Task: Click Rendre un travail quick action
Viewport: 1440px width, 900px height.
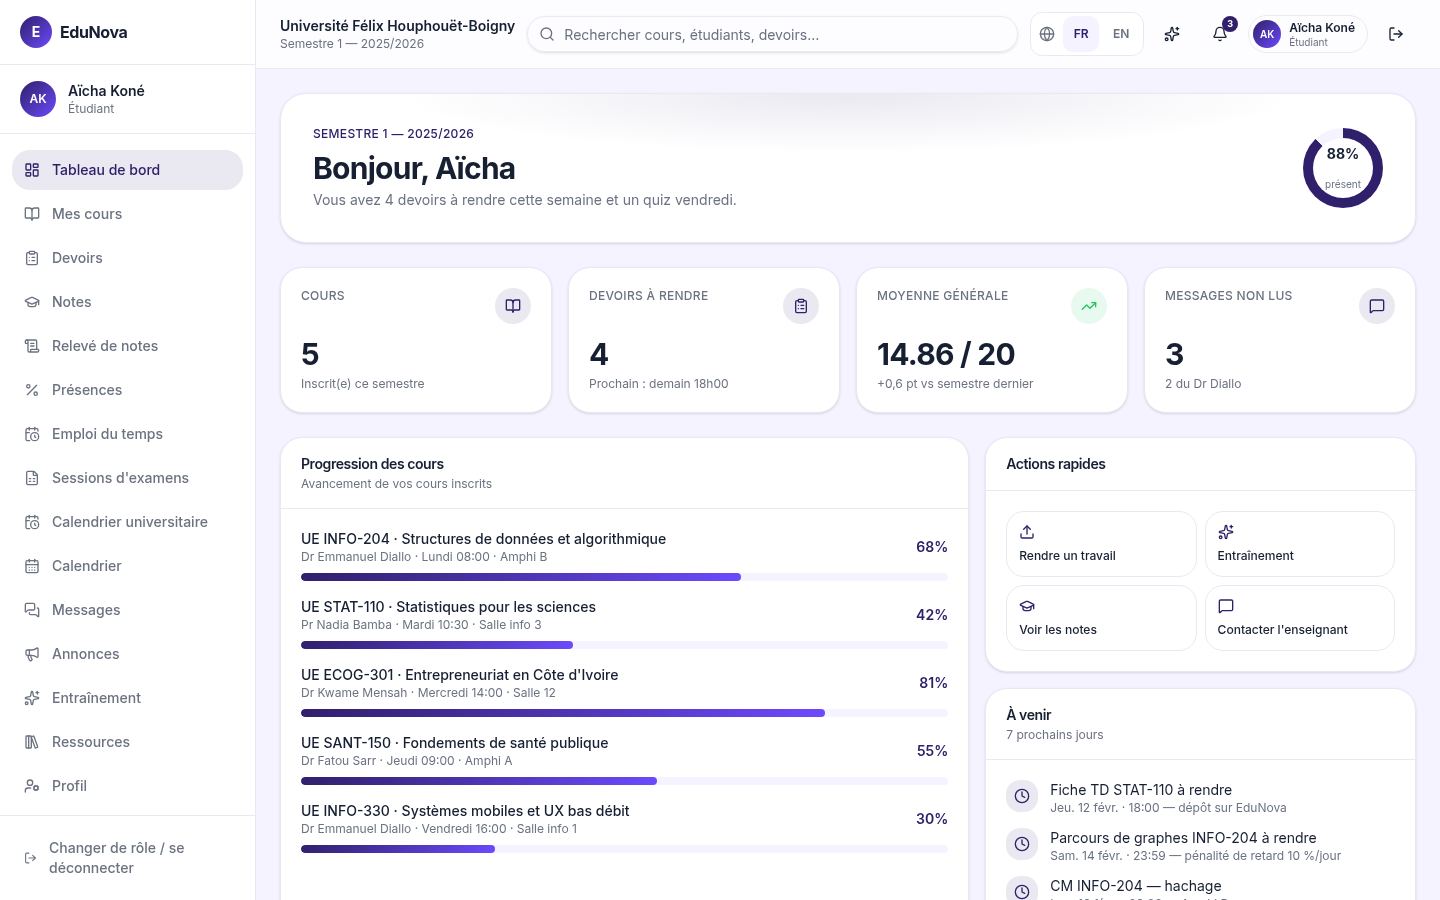Action: tap(1101, 544)
